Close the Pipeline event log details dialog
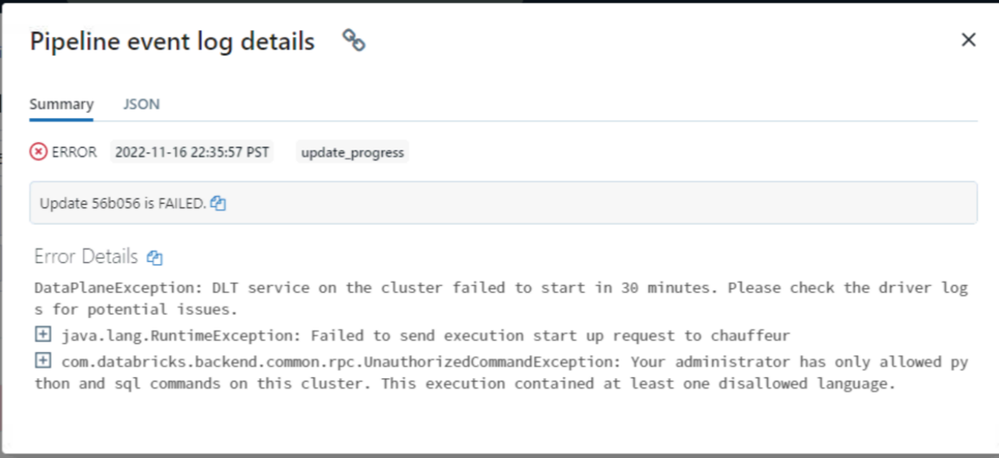This screenshot has width=999, height=458. click(x=967, y=40)
